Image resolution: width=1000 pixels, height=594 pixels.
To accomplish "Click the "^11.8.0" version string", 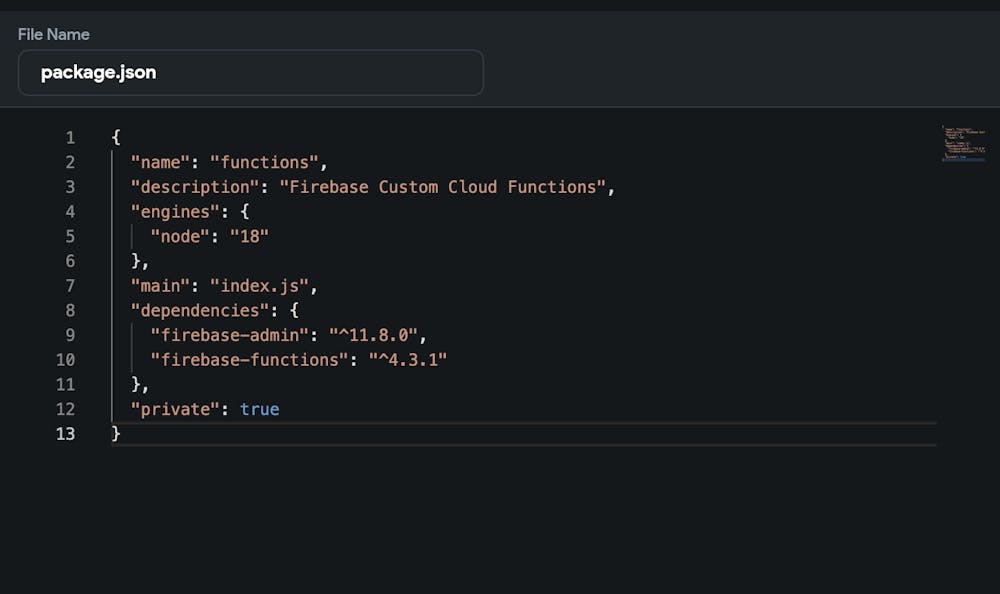I will pos(373,335).
